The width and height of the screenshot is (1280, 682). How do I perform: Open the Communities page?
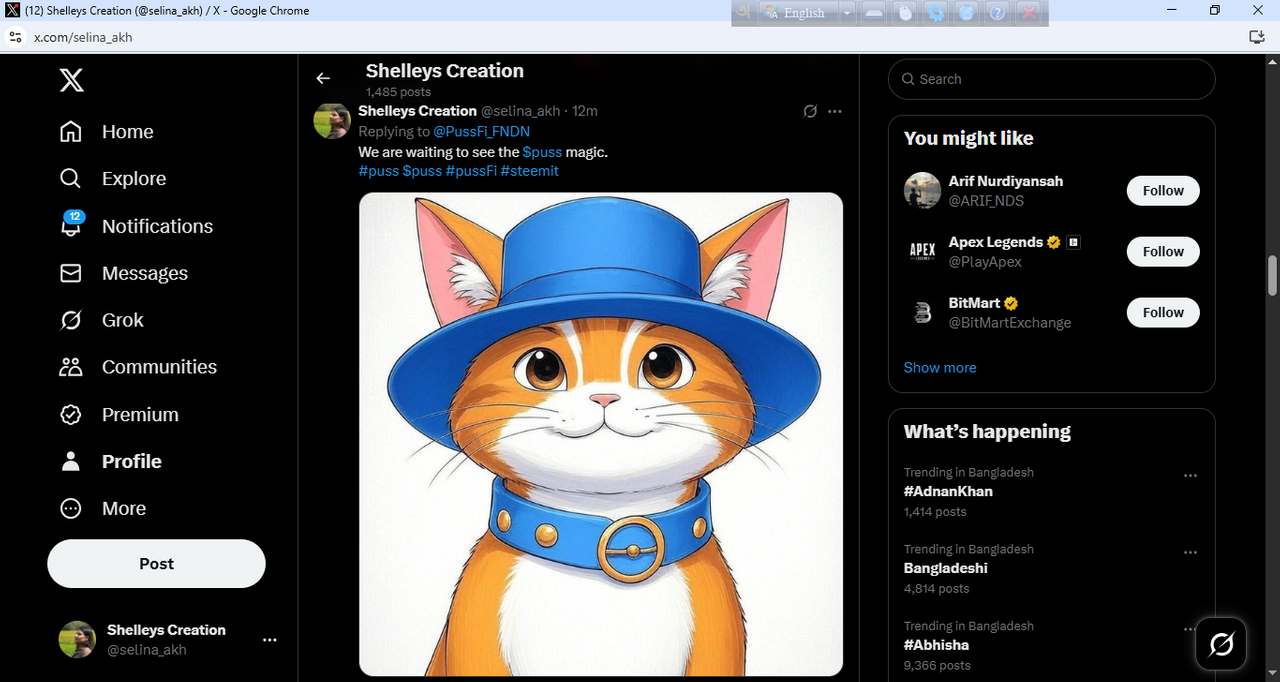pyautogui.click(x=138, y=367)
